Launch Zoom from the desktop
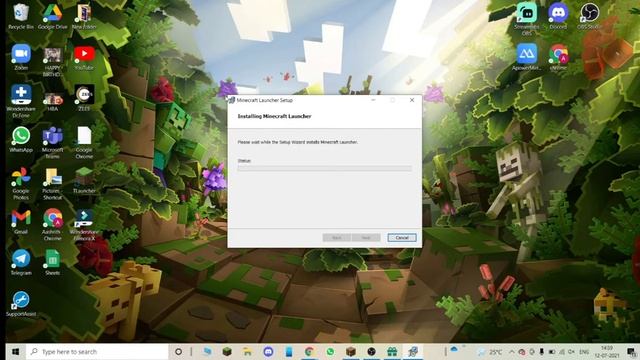Viewport: 640px width, 360px height. pyautogui.click(x=21, y=57)
